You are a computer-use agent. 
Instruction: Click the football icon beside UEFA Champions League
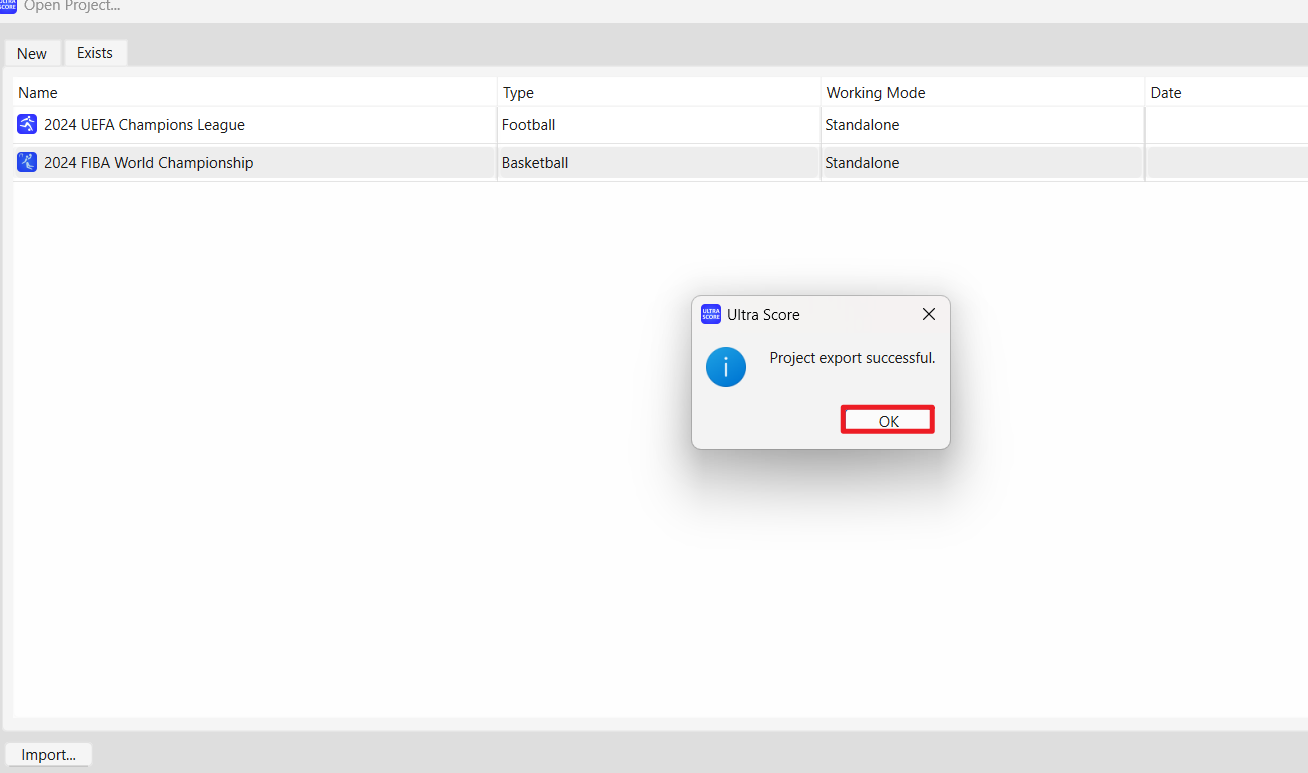(x=27, y=125)
